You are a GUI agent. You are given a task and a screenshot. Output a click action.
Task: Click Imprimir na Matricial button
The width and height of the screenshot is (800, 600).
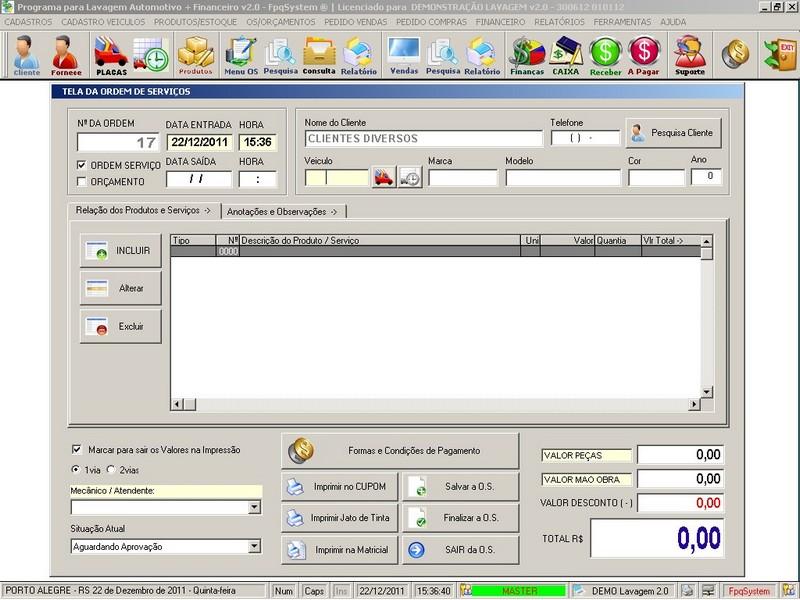pyautogui.click(x=339, y=550)
